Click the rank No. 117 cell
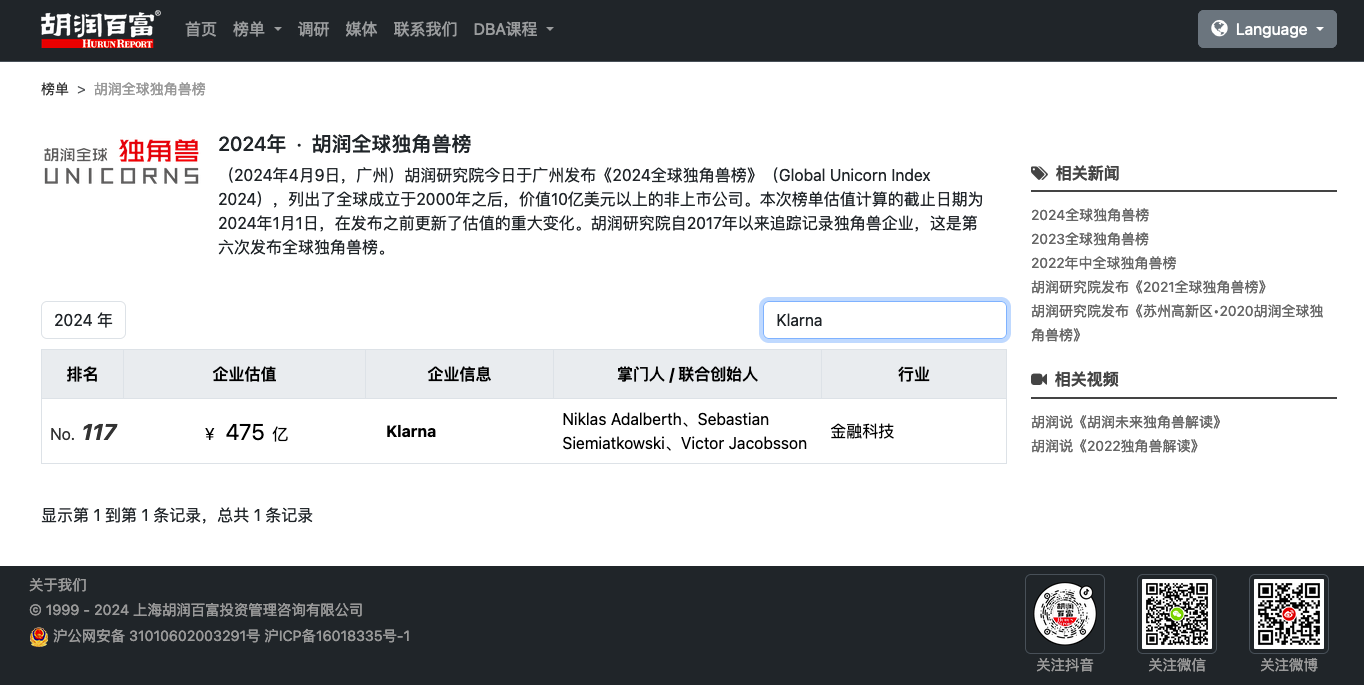Screen dimensions: 1364x685 83,432
